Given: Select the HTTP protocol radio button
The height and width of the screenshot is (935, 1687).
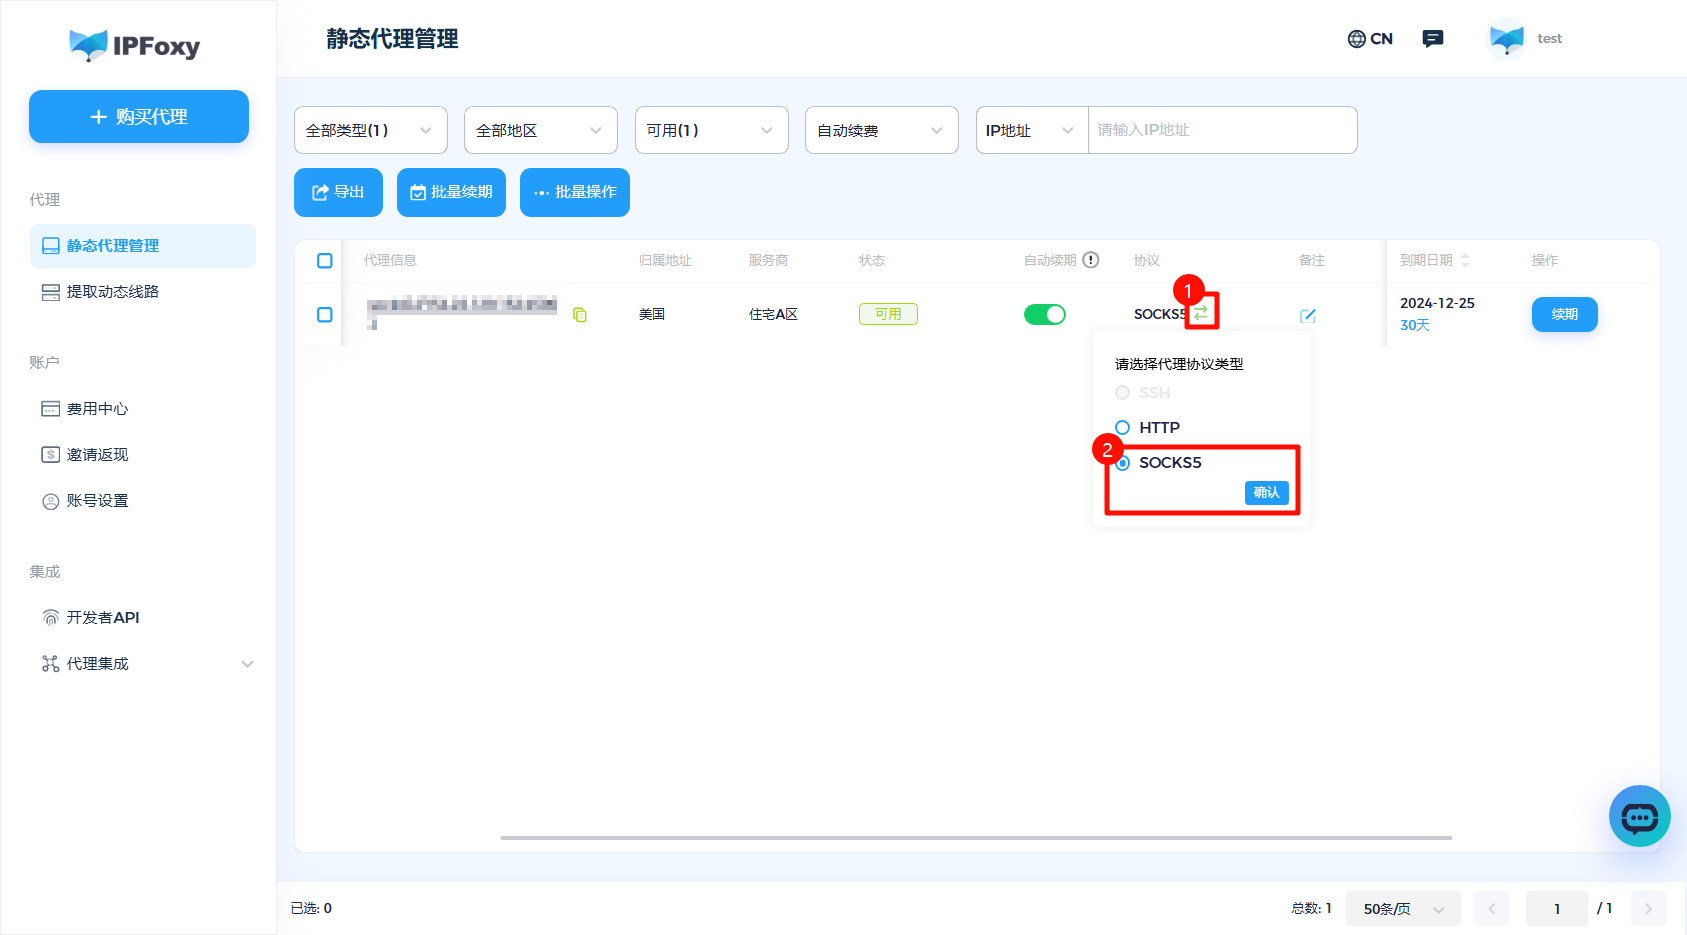Looking at the screenshot, I should click(x=1122, y=427).
